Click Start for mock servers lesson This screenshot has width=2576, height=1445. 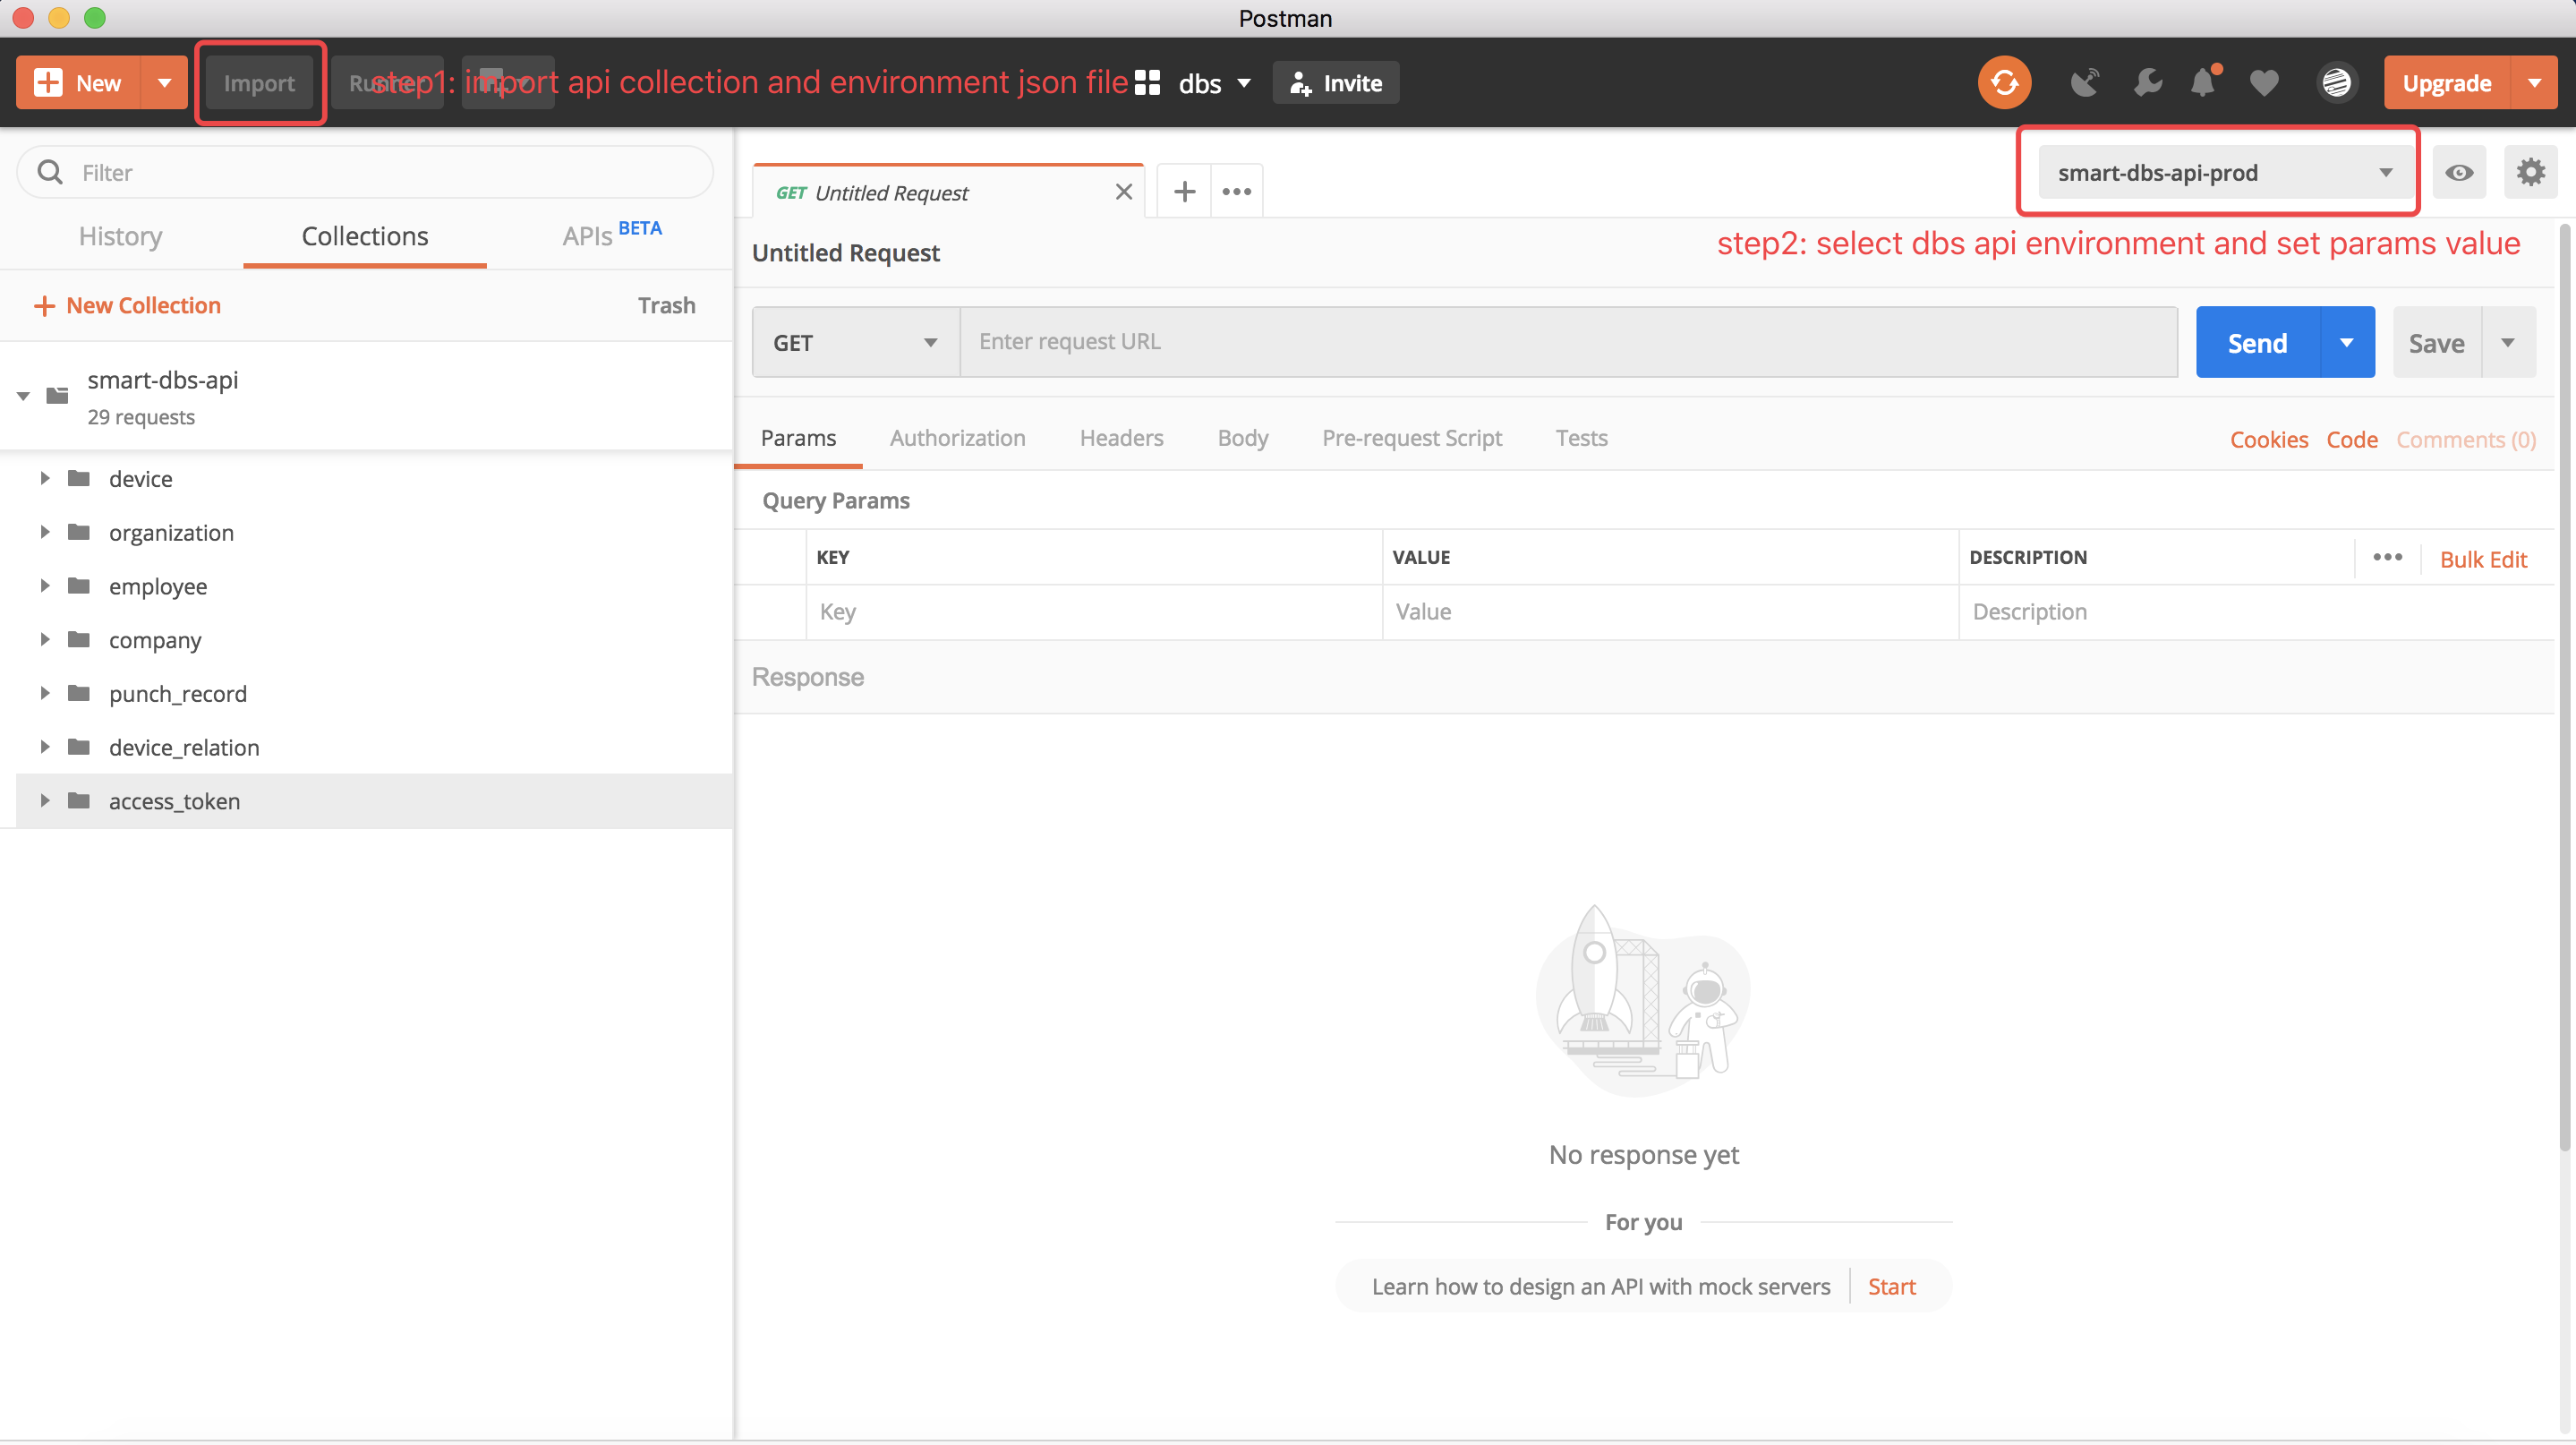click(1891, 1286)
